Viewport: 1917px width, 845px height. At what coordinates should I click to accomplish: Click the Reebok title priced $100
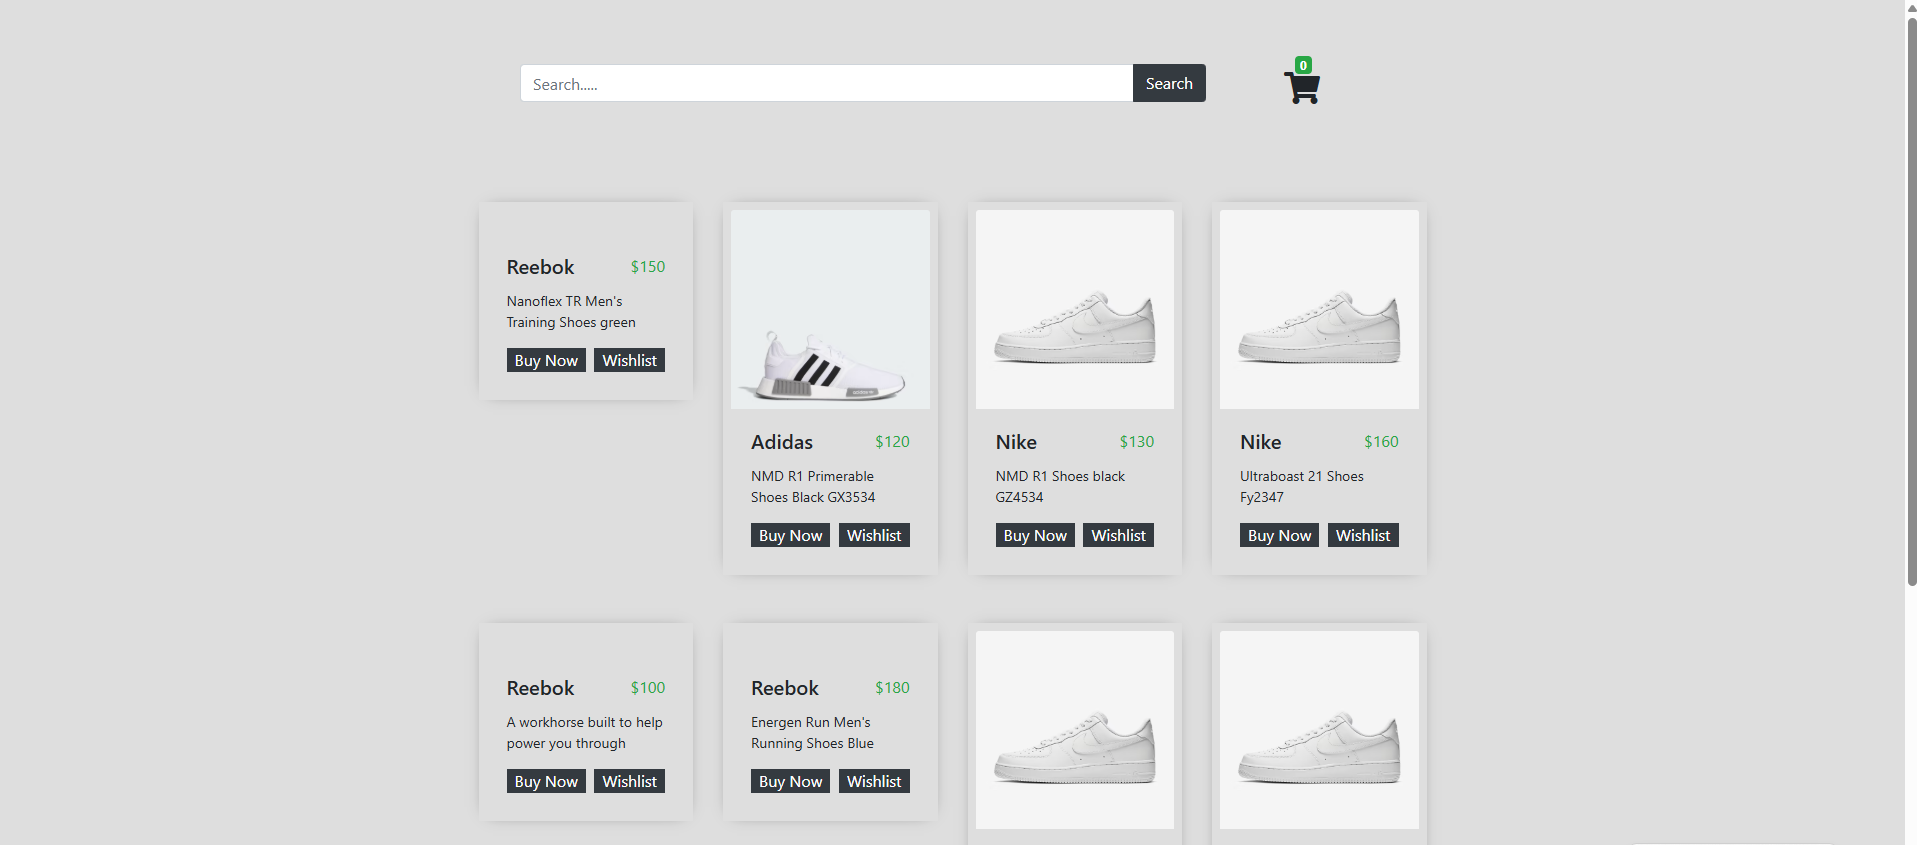pyautogui.click(x=540, y=688)
